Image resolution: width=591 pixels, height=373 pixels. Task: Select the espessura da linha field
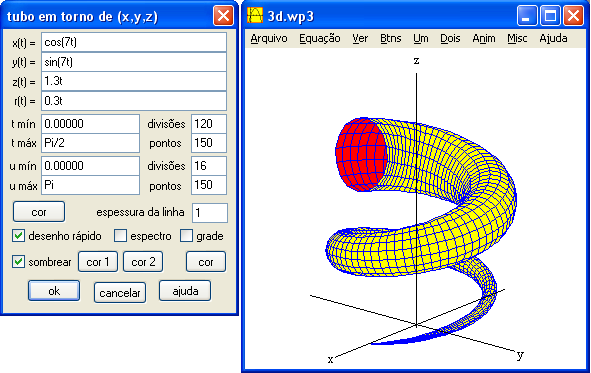click(x=210, y=213)
